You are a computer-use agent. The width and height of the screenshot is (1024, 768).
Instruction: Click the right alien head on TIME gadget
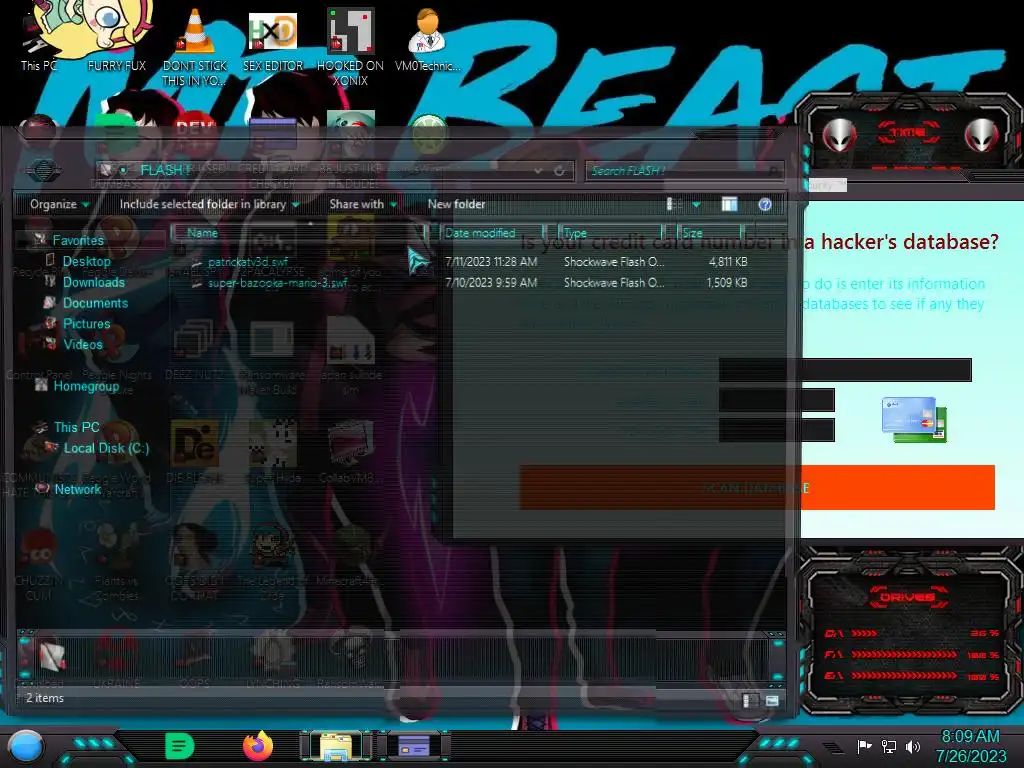(982, 135)
